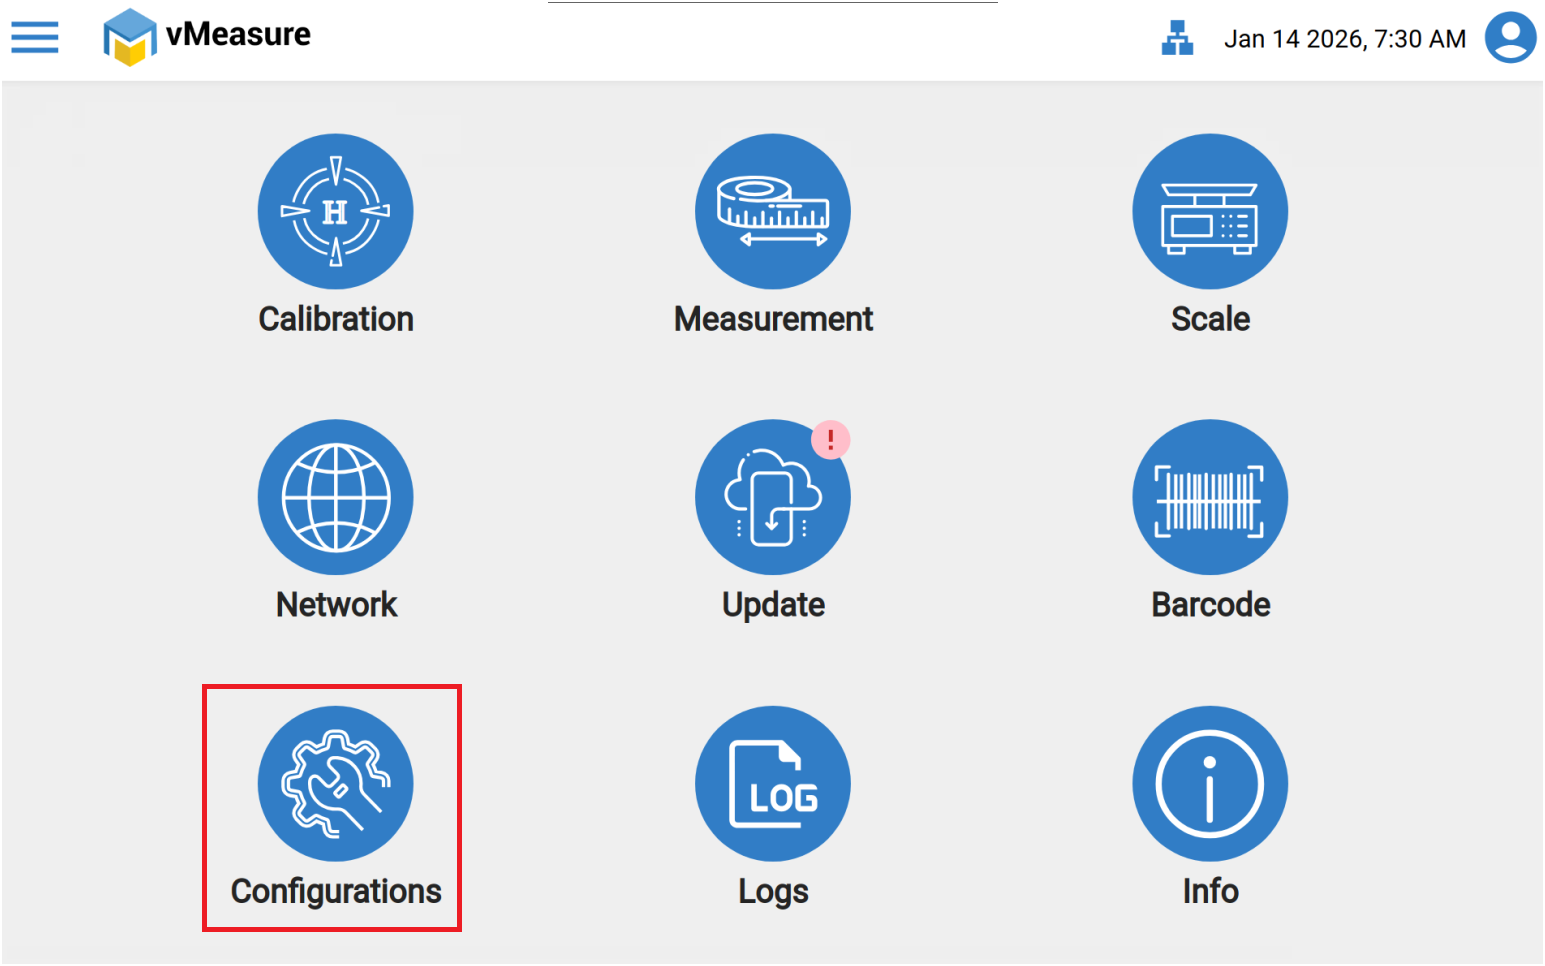
Task: Open Scale via its weighing scale icon
Action: pyautogui.click(x=1210, y=211)
